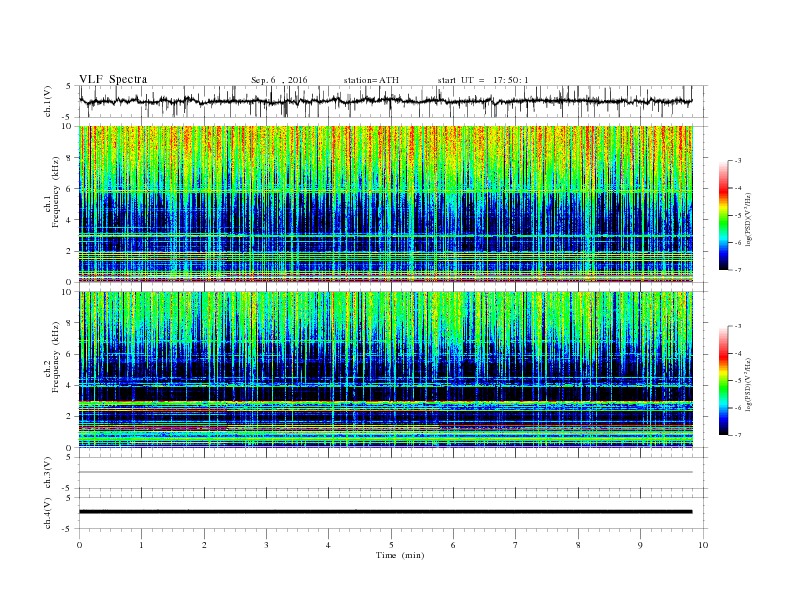Click the 'start UT = 17:50:1' header text
The height and width of the screenshot is (612, 792).
483,80
